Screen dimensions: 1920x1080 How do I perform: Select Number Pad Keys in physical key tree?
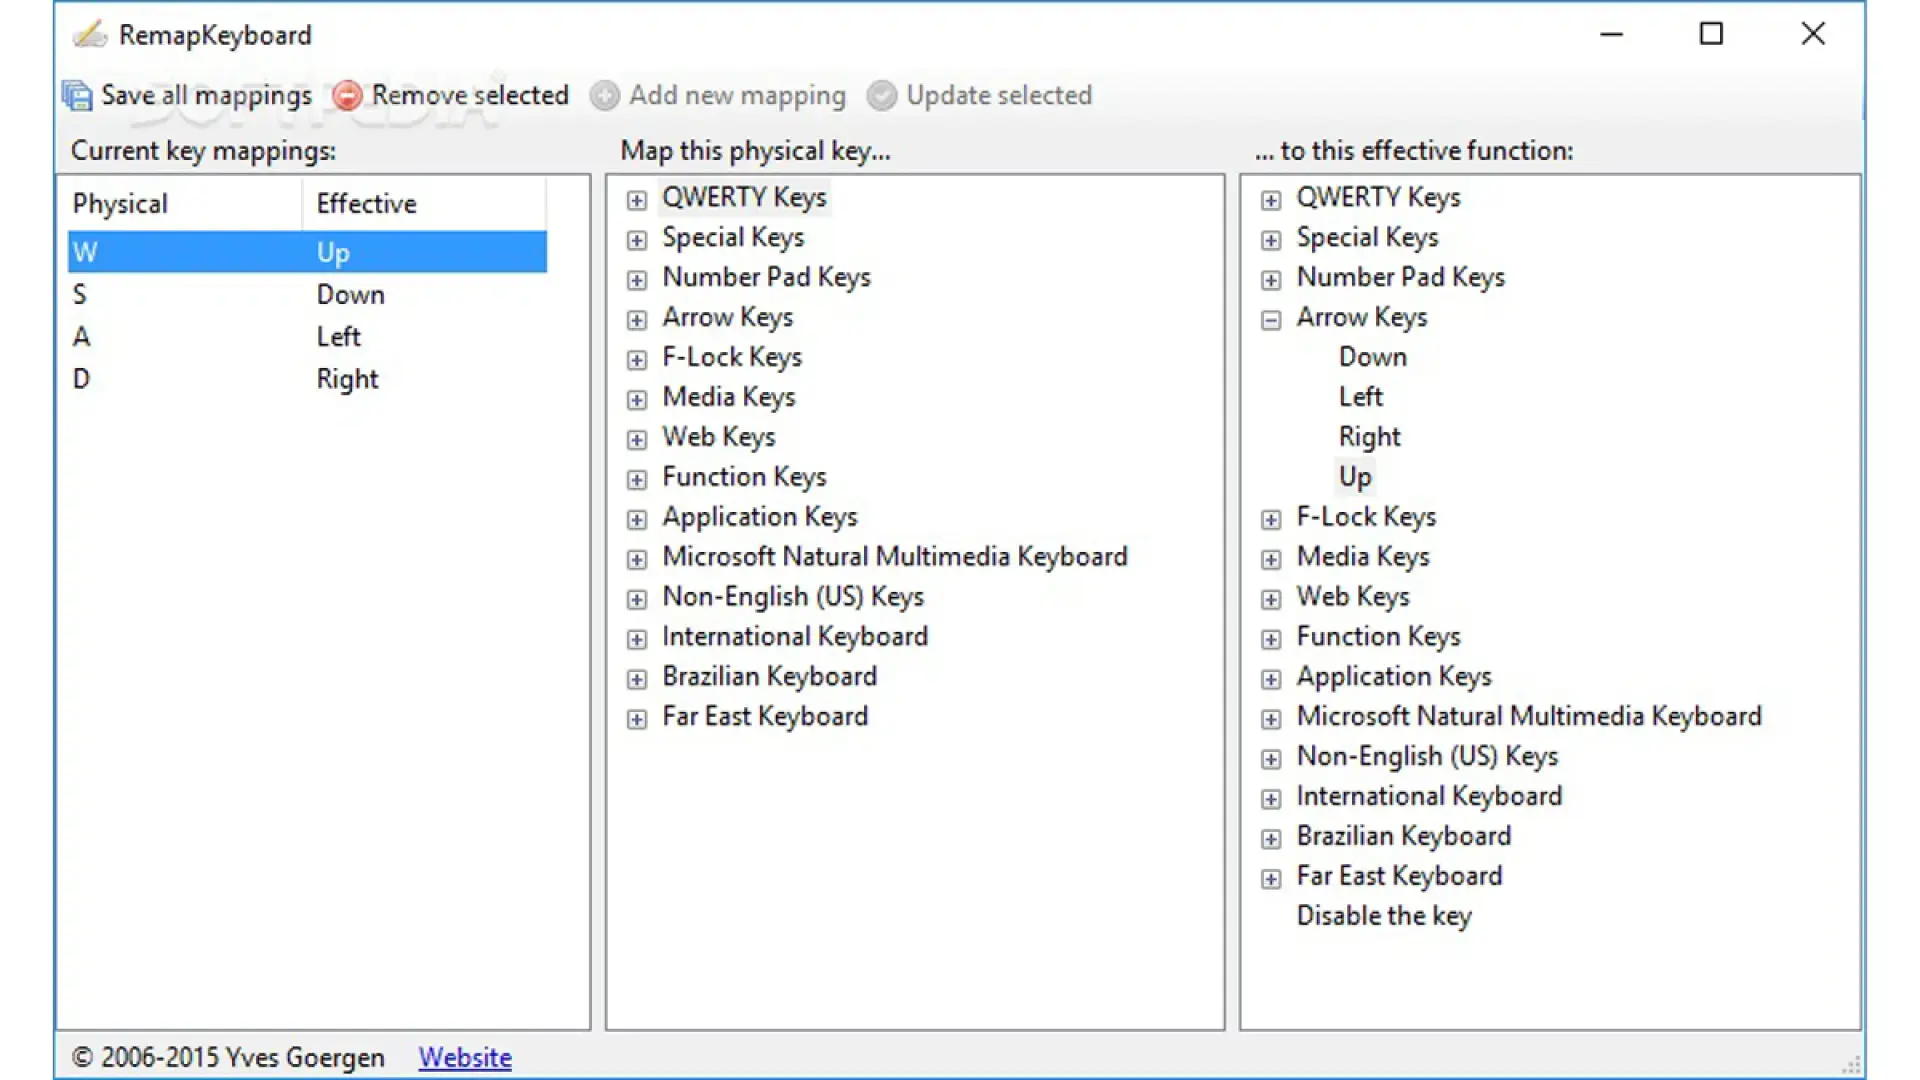[765, 277]
